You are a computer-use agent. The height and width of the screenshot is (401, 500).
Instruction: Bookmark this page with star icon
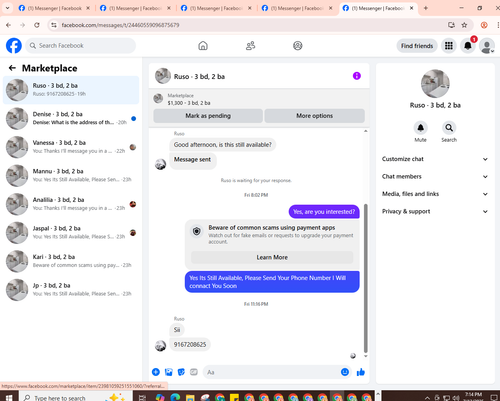coord(464,25)
